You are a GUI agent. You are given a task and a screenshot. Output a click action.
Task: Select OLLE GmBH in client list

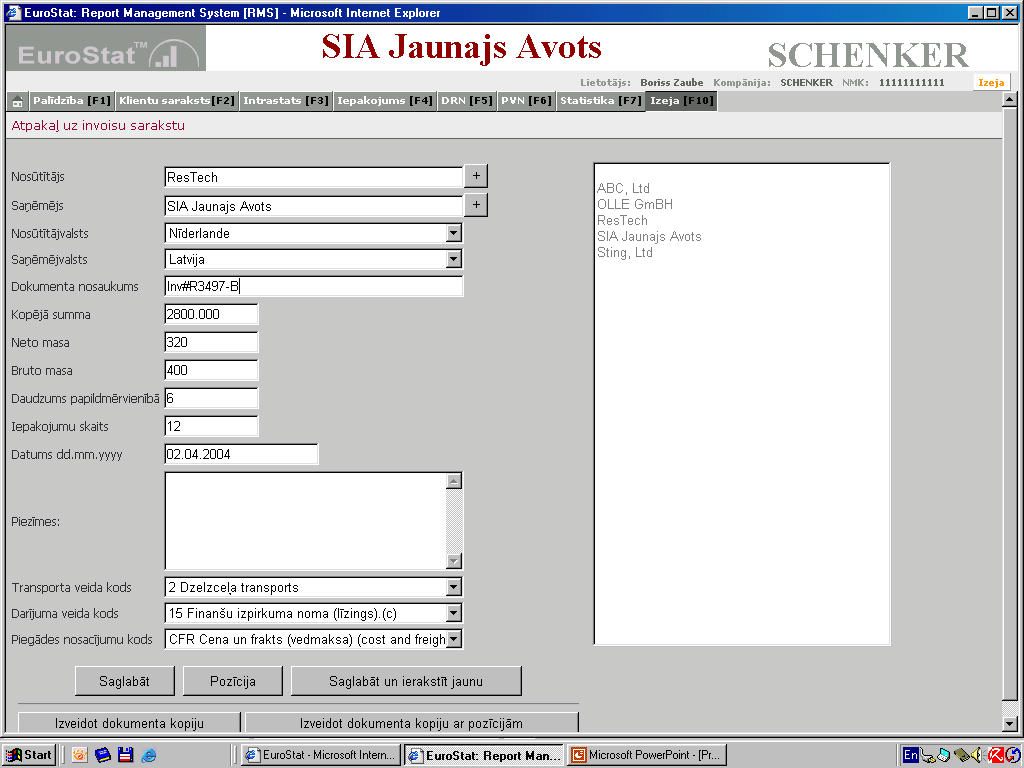pos(635,204)
